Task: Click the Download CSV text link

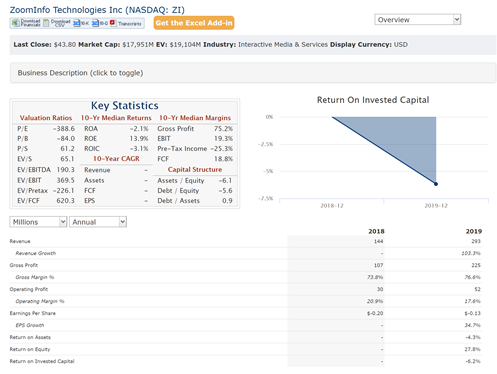Action: click(x=60, y=23)
